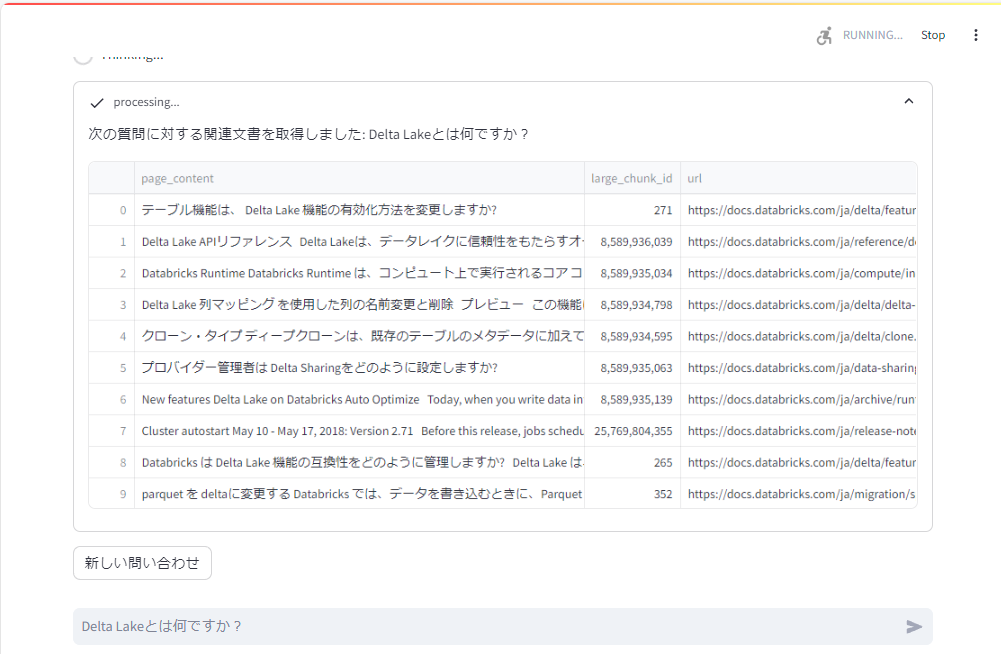
Task: Click the ja/delta/clone url cell
Action: coord(799,336)
